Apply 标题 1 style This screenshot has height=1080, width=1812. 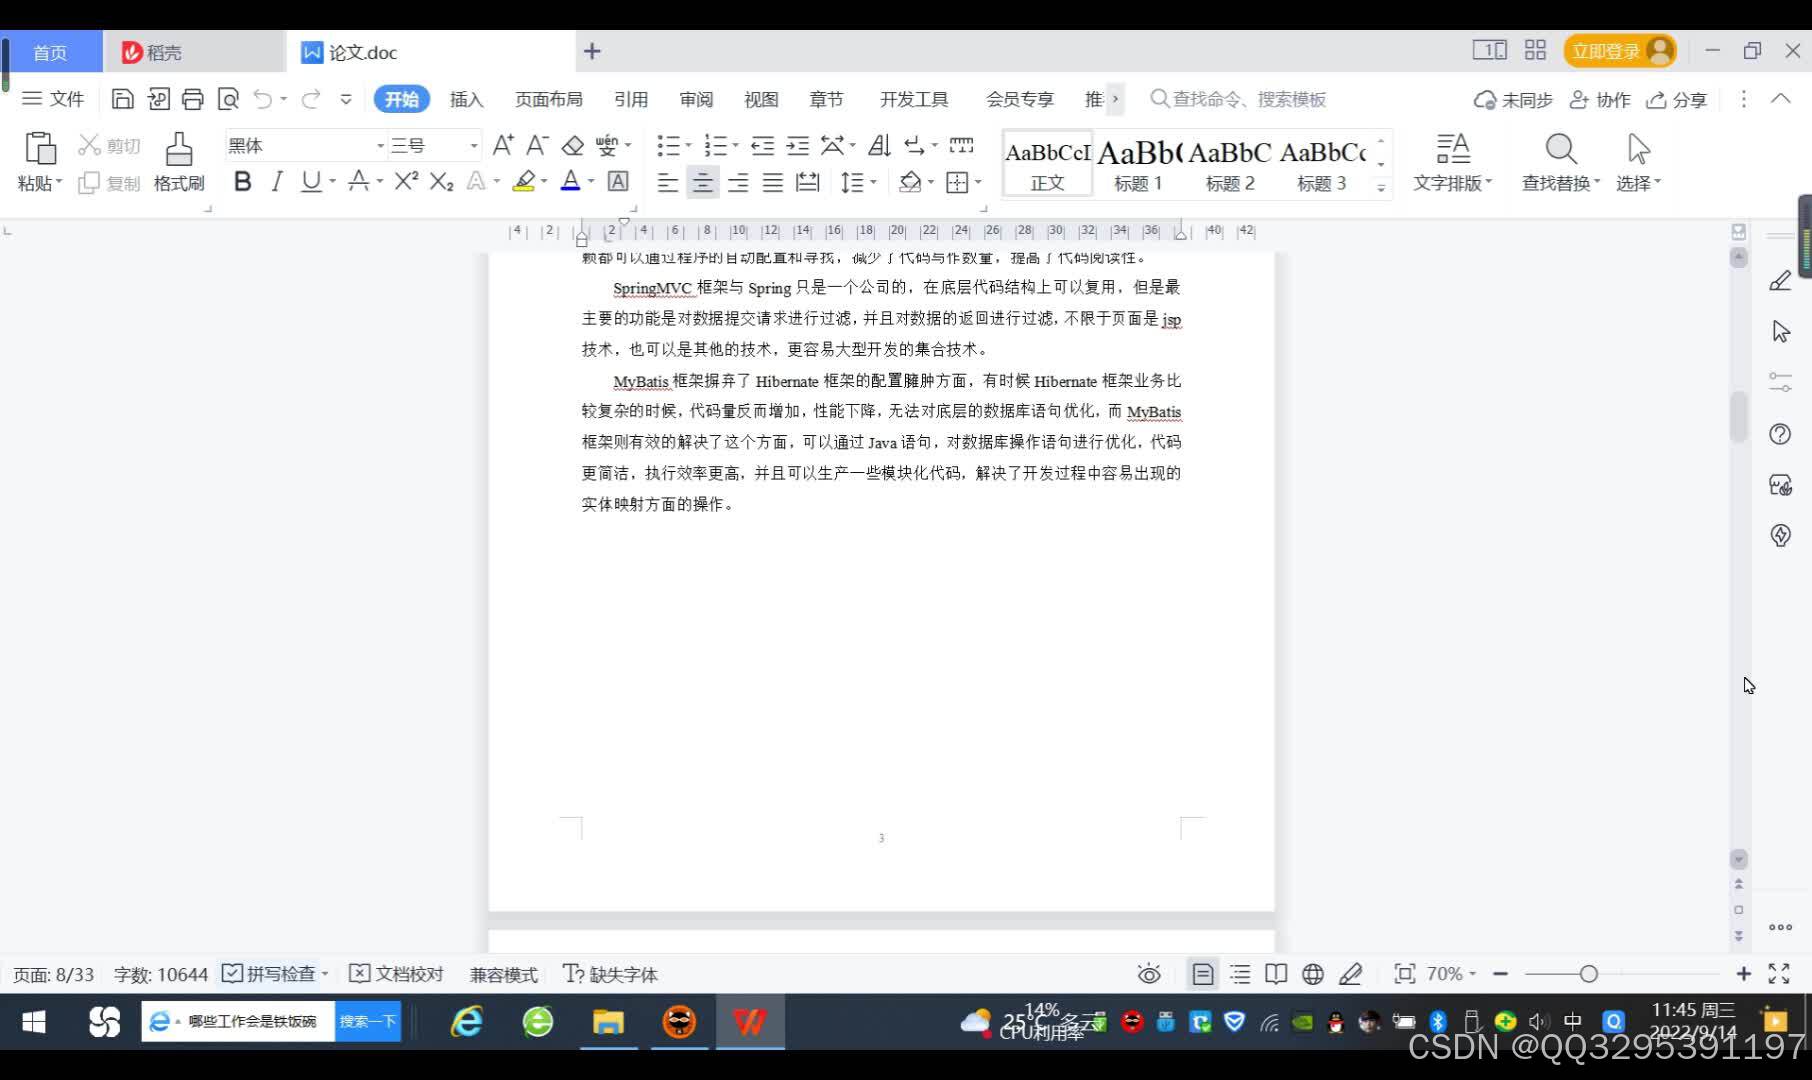point(1138,164)
